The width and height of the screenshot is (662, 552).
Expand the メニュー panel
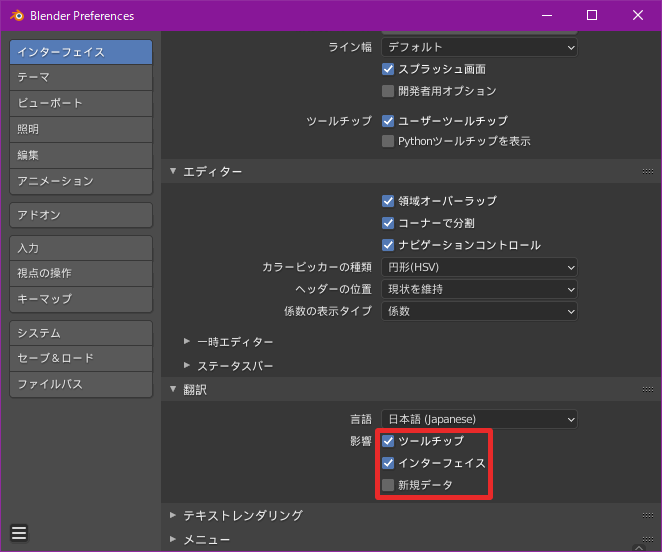[x=173, y=539]
